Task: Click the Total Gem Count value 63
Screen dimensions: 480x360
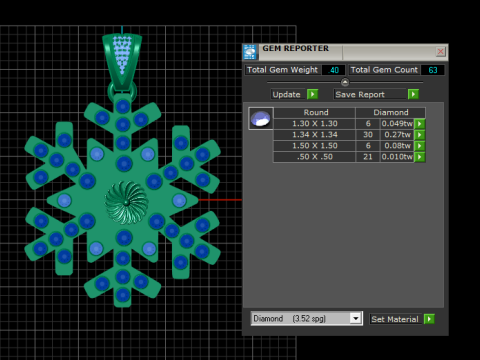Action: pos(433,70)
